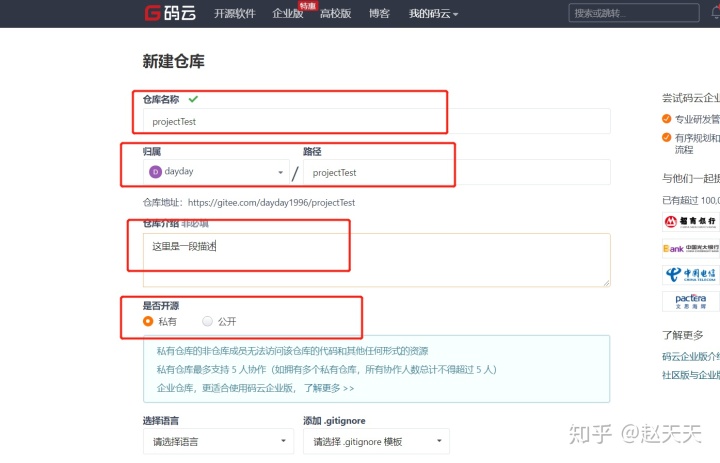Open the 博客 menu item
This screenshot has height=463, width=720.
(x=379, y=14)
